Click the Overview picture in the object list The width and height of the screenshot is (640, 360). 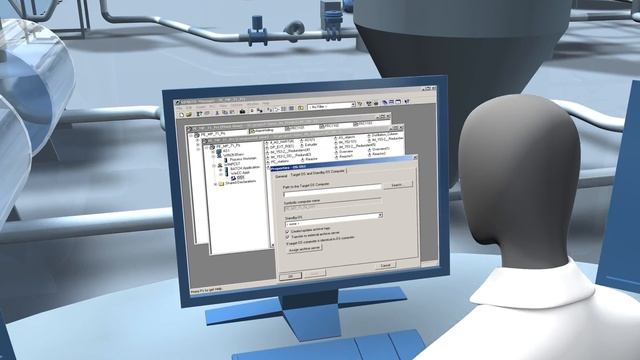346,151
